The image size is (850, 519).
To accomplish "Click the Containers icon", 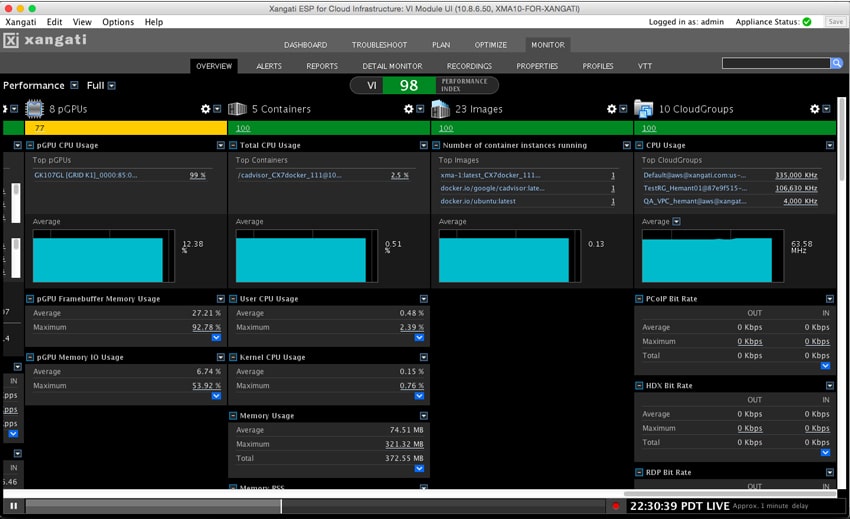I will tap(237, 109).
